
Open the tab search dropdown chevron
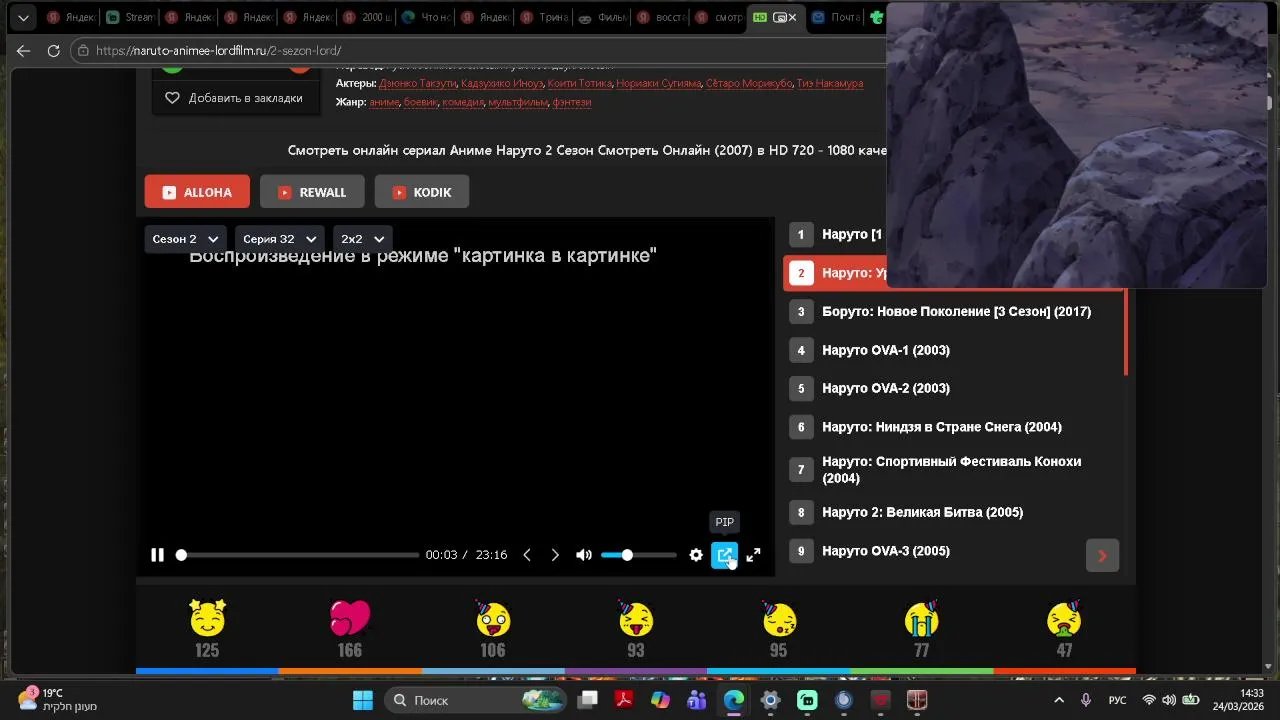[x=22, y=17]
